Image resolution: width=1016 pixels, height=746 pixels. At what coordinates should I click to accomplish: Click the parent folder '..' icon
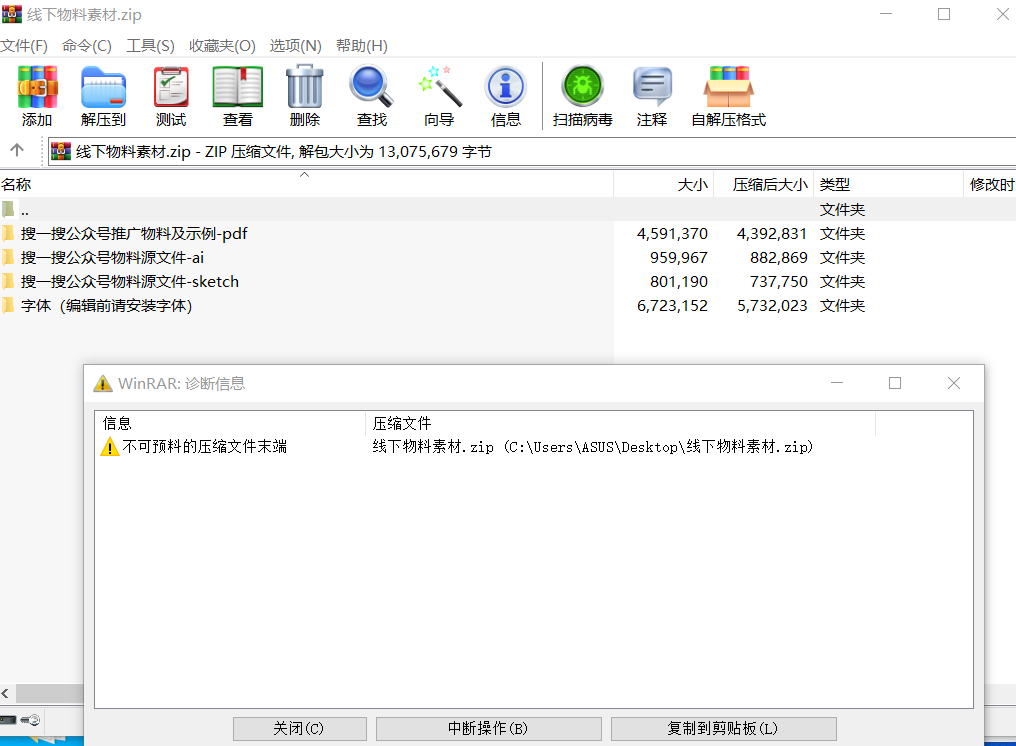8,209
